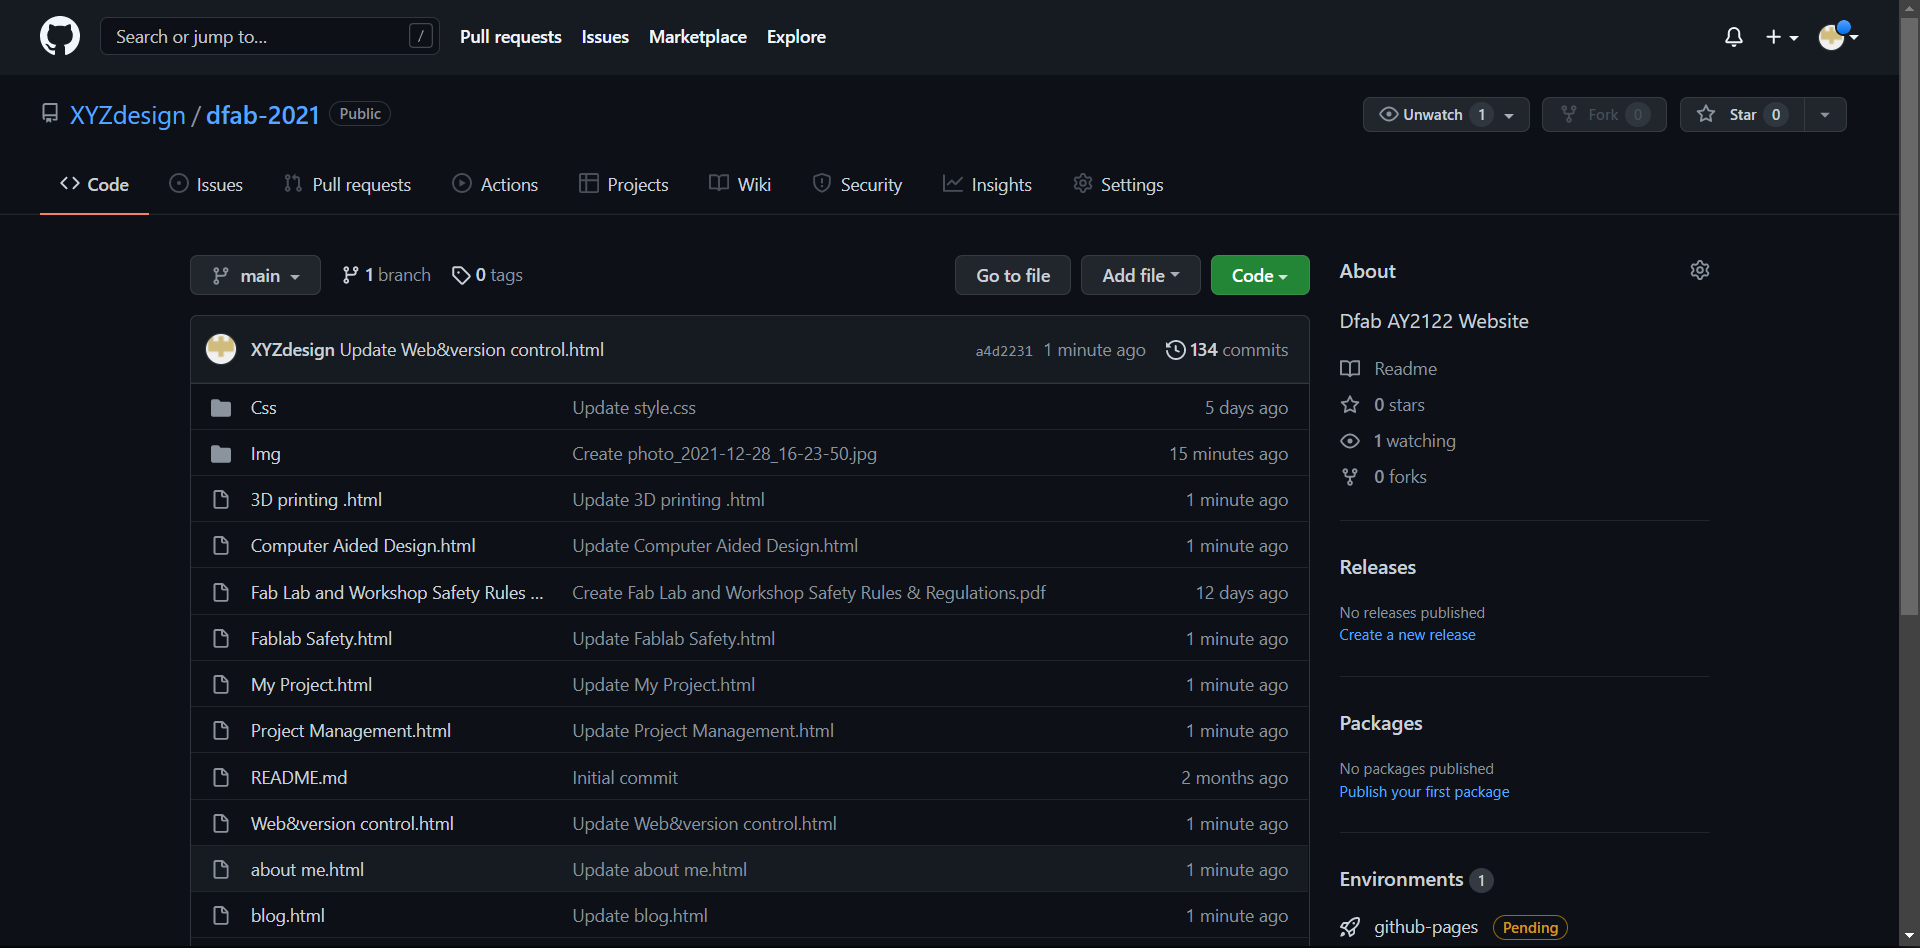Open Web&version control.html file
This screenshot has height=948, width=1920.
[x=352, y=824]
